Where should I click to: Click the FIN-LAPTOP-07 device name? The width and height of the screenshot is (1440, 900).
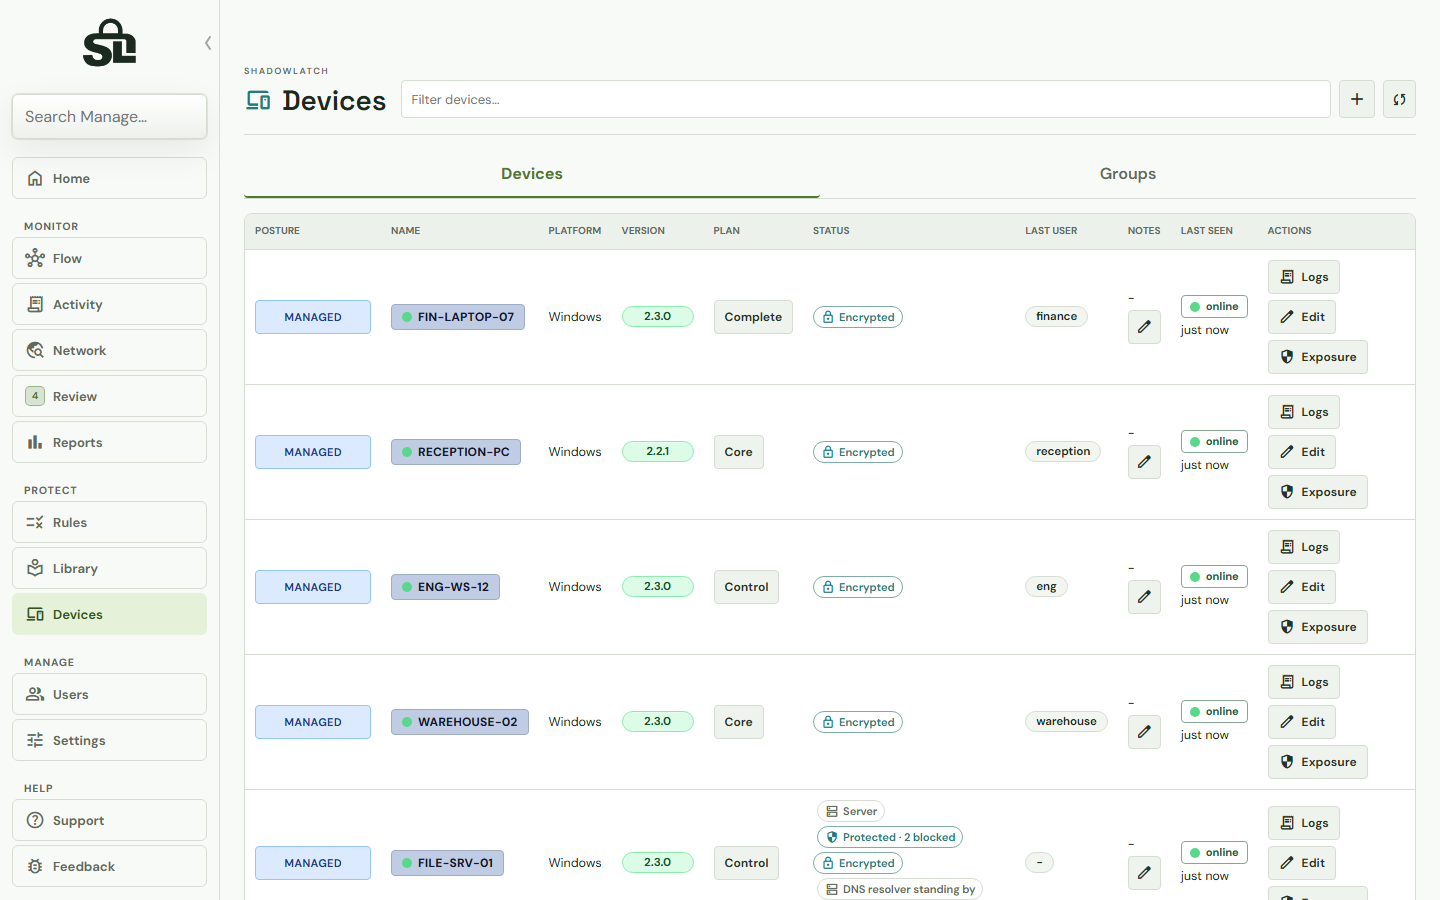pos(458,317)
